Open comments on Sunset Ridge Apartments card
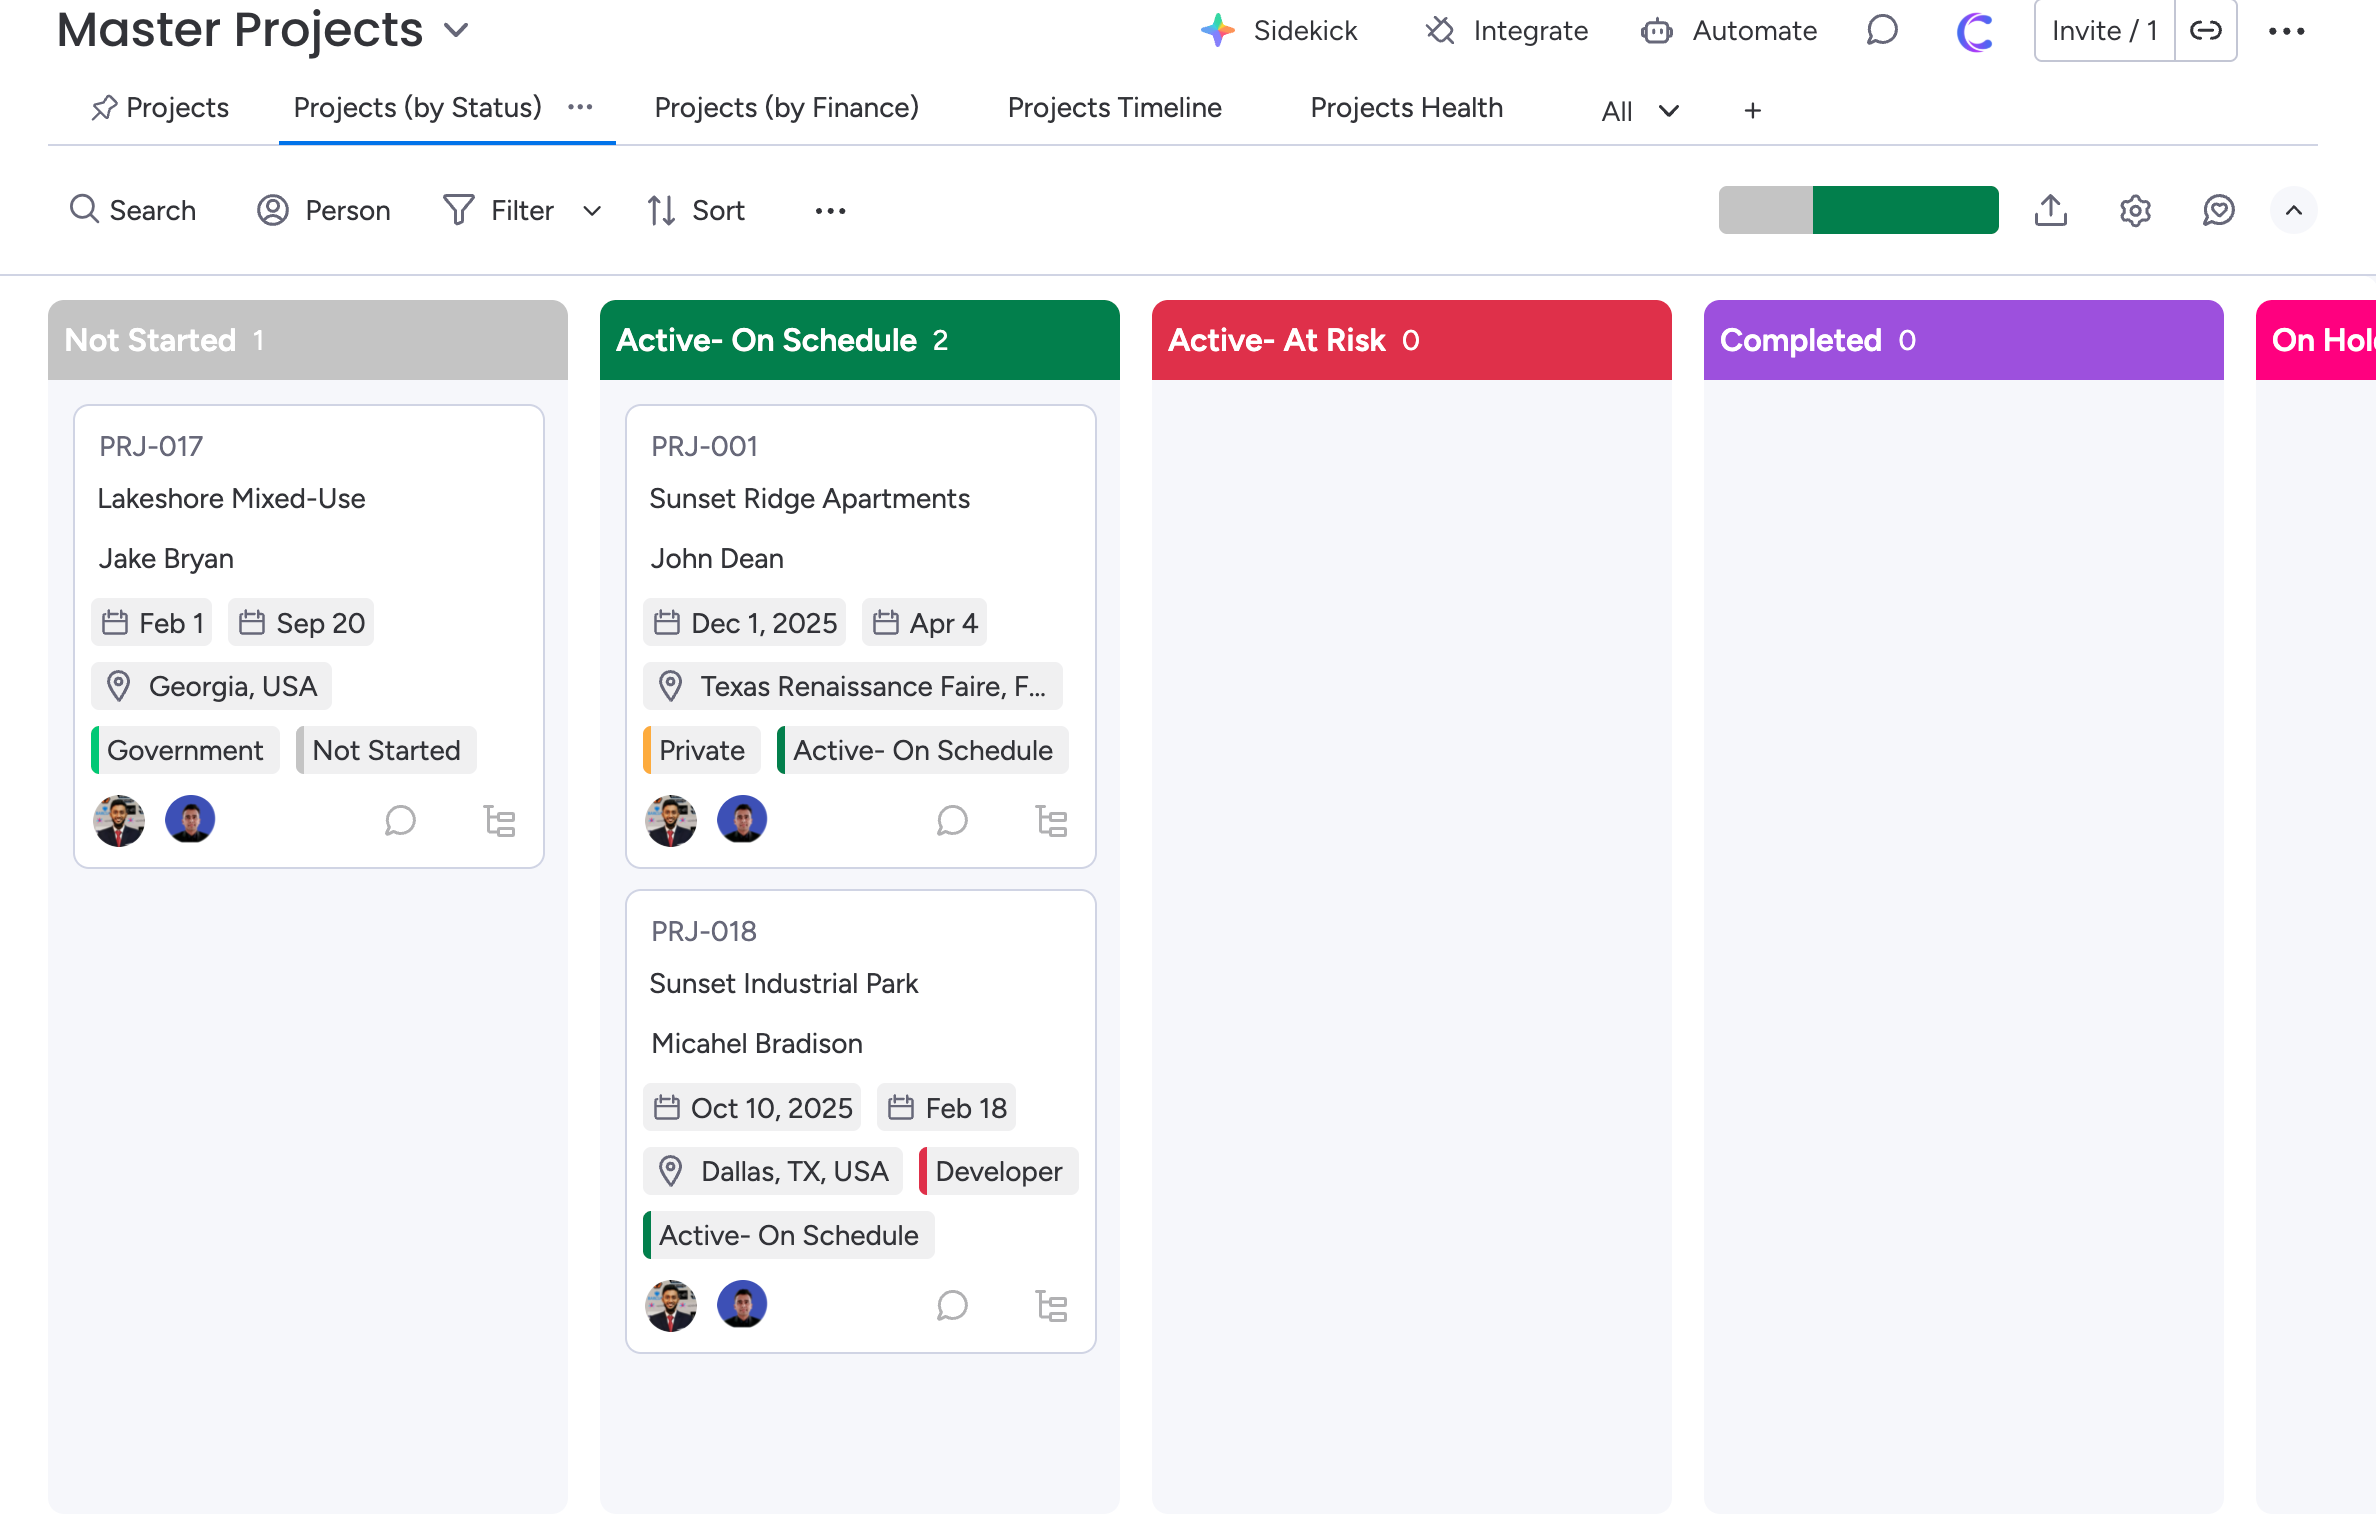The image size is (2376, 1514). [x=952, y=821]
